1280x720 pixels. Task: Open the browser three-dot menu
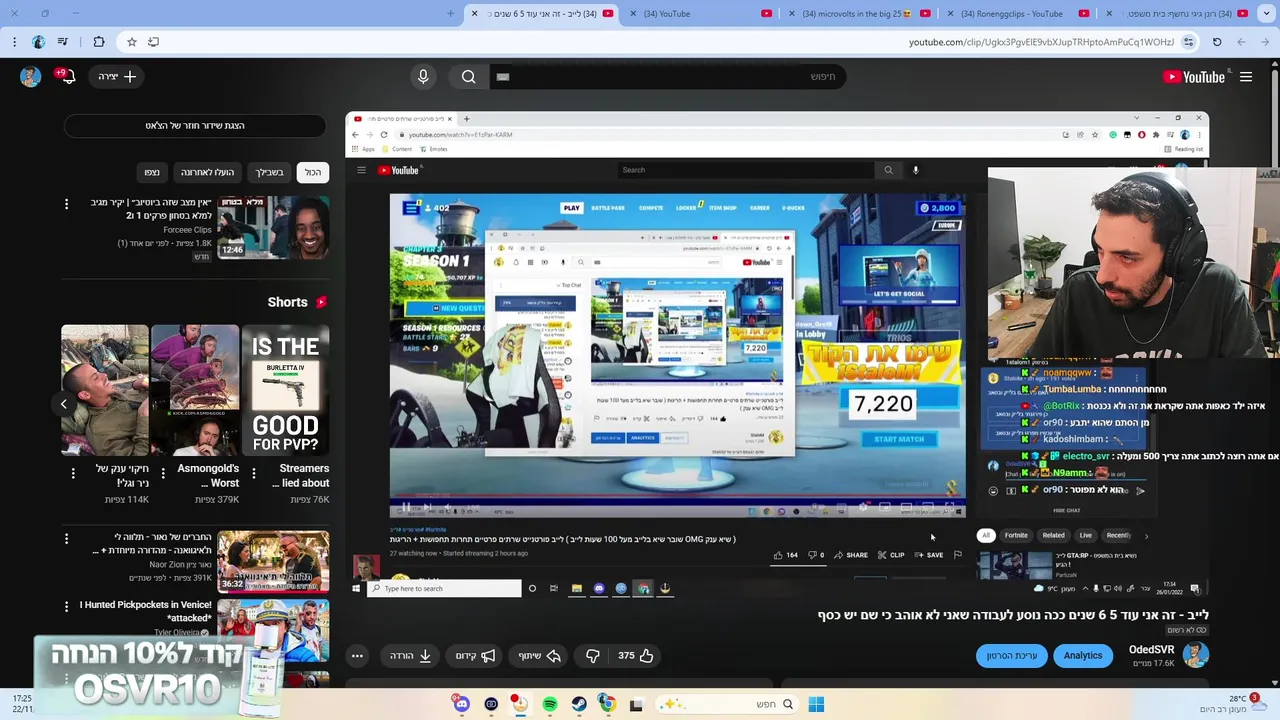click(14, 42)
